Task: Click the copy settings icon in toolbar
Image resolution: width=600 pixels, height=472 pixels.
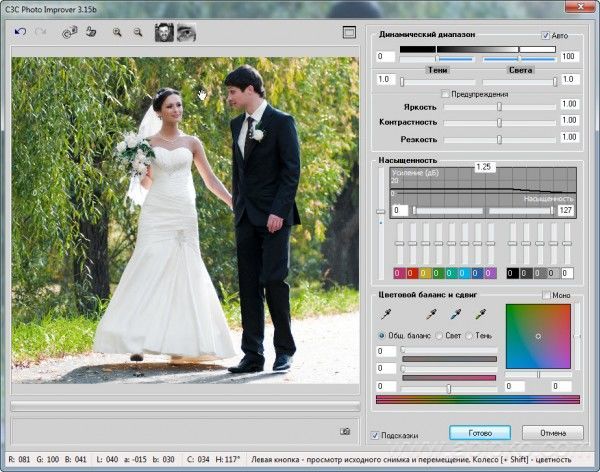Action: pos(69,32)
